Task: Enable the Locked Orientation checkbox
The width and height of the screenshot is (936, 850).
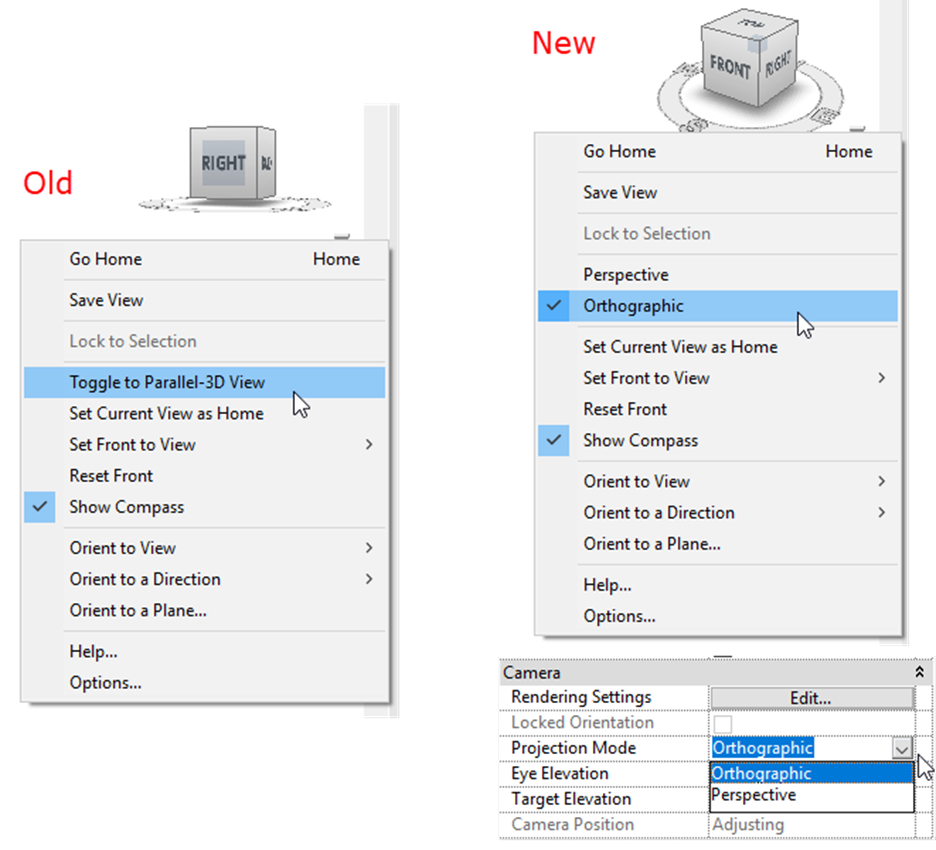Action: tap(721, 723)
